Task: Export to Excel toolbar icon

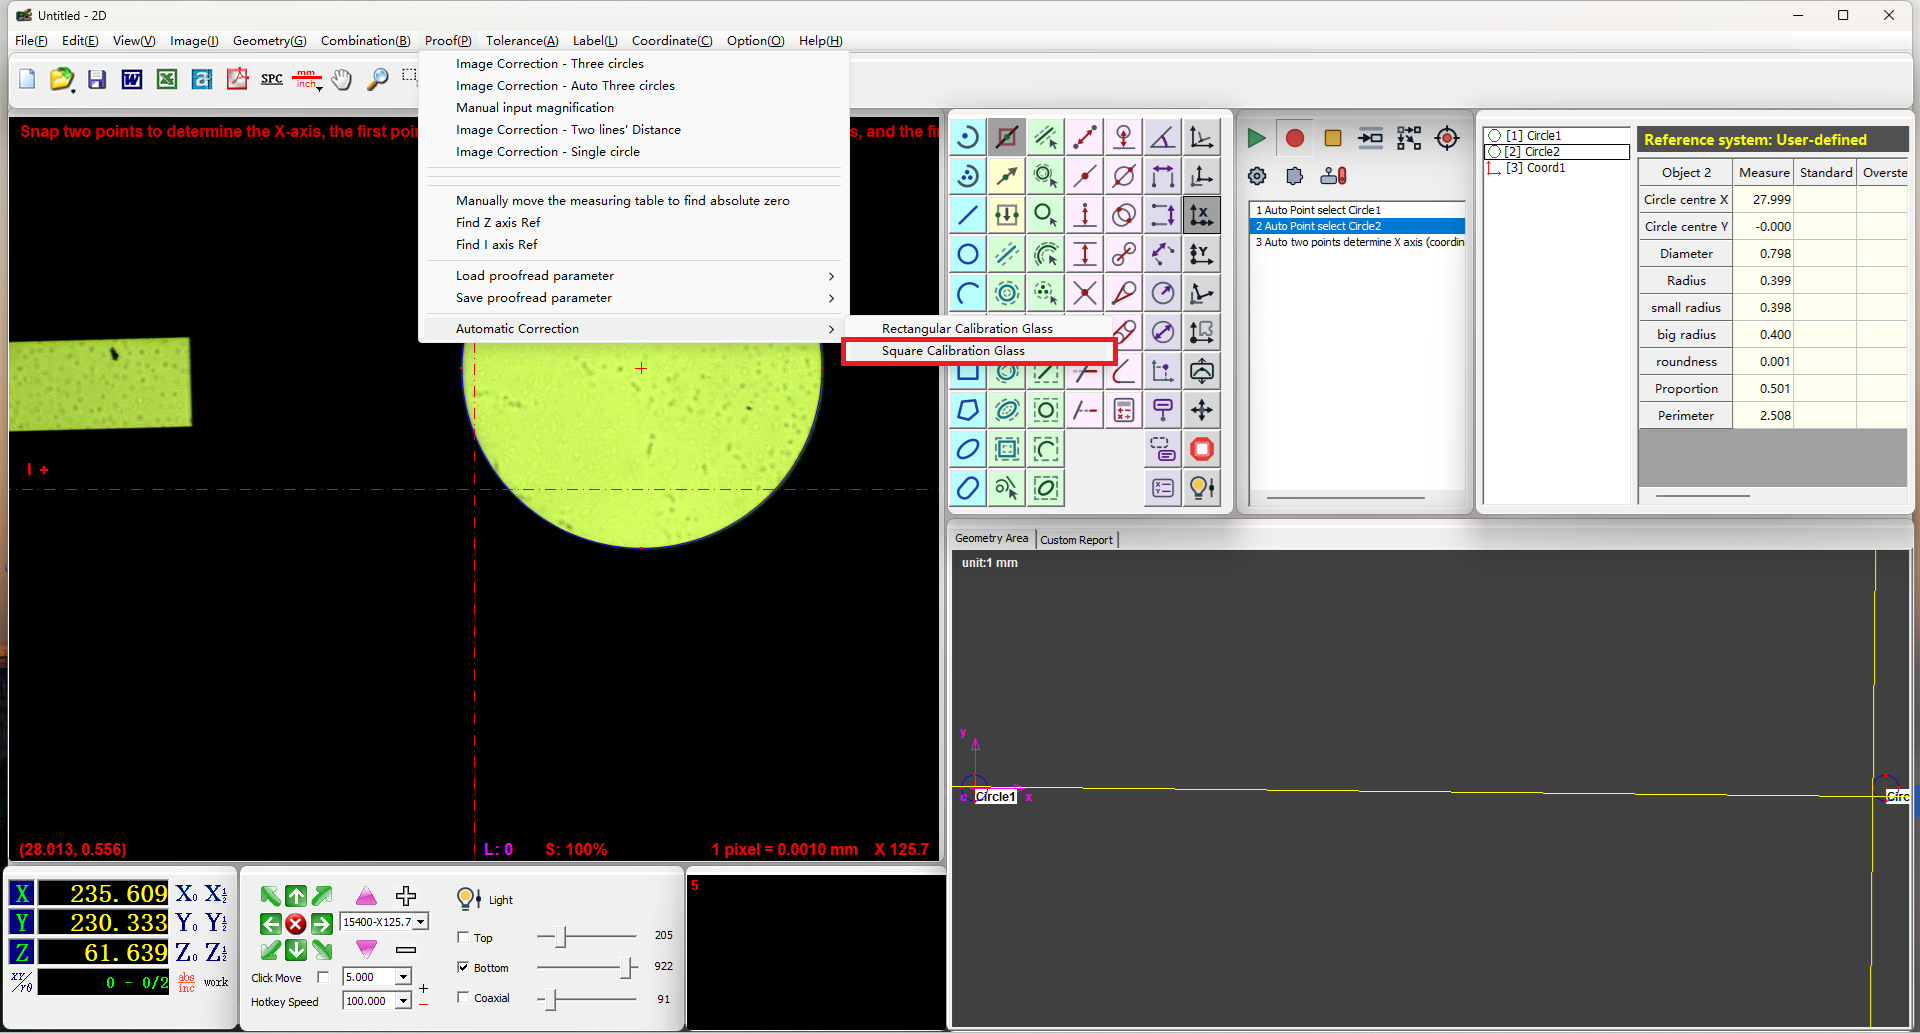Action: (167, 79)
